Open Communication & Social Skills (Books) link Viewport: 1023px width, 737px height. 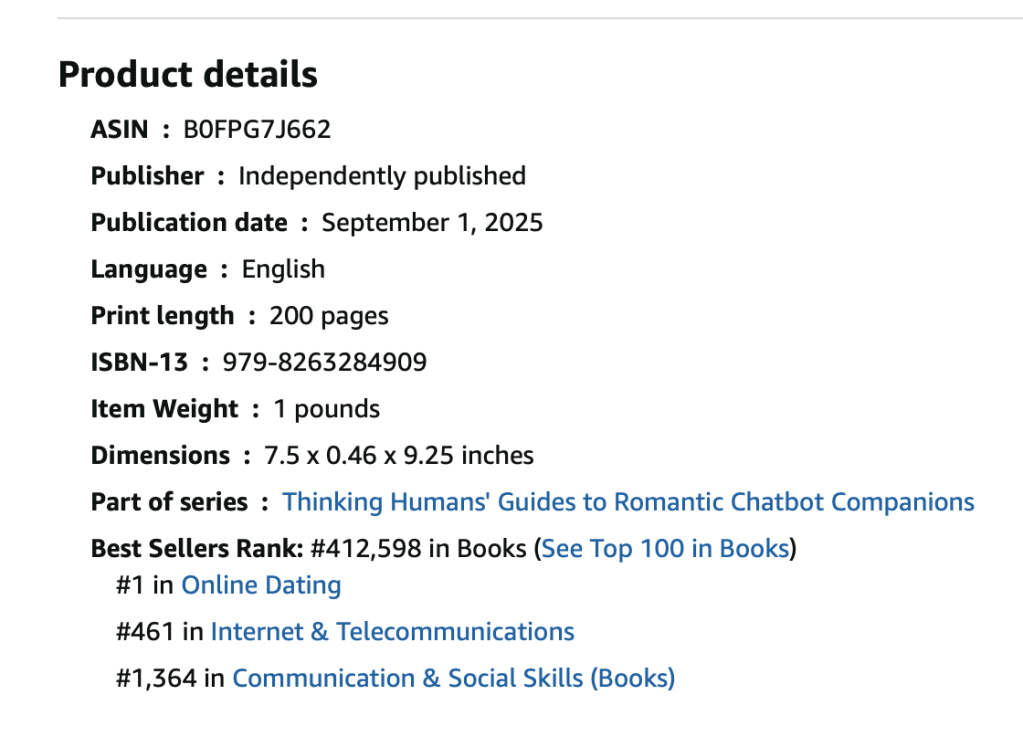coord(453,678)
